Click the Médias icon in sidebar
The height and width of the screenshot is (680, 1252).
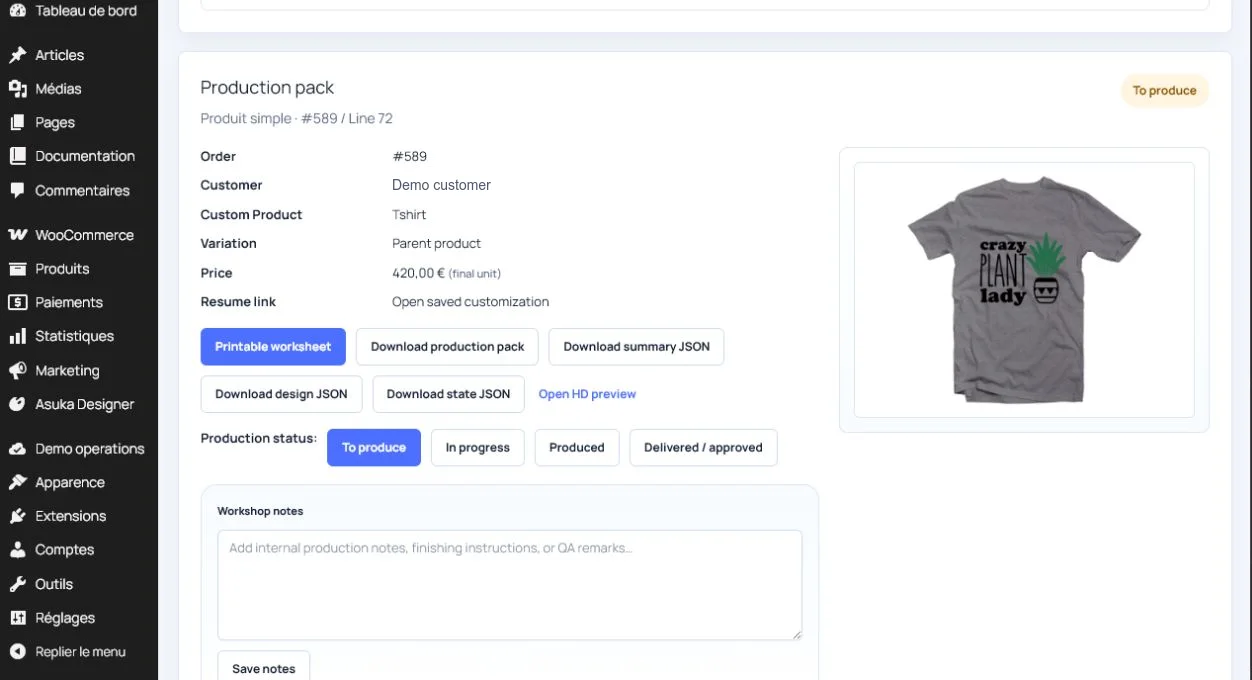(x=17, y=89)
